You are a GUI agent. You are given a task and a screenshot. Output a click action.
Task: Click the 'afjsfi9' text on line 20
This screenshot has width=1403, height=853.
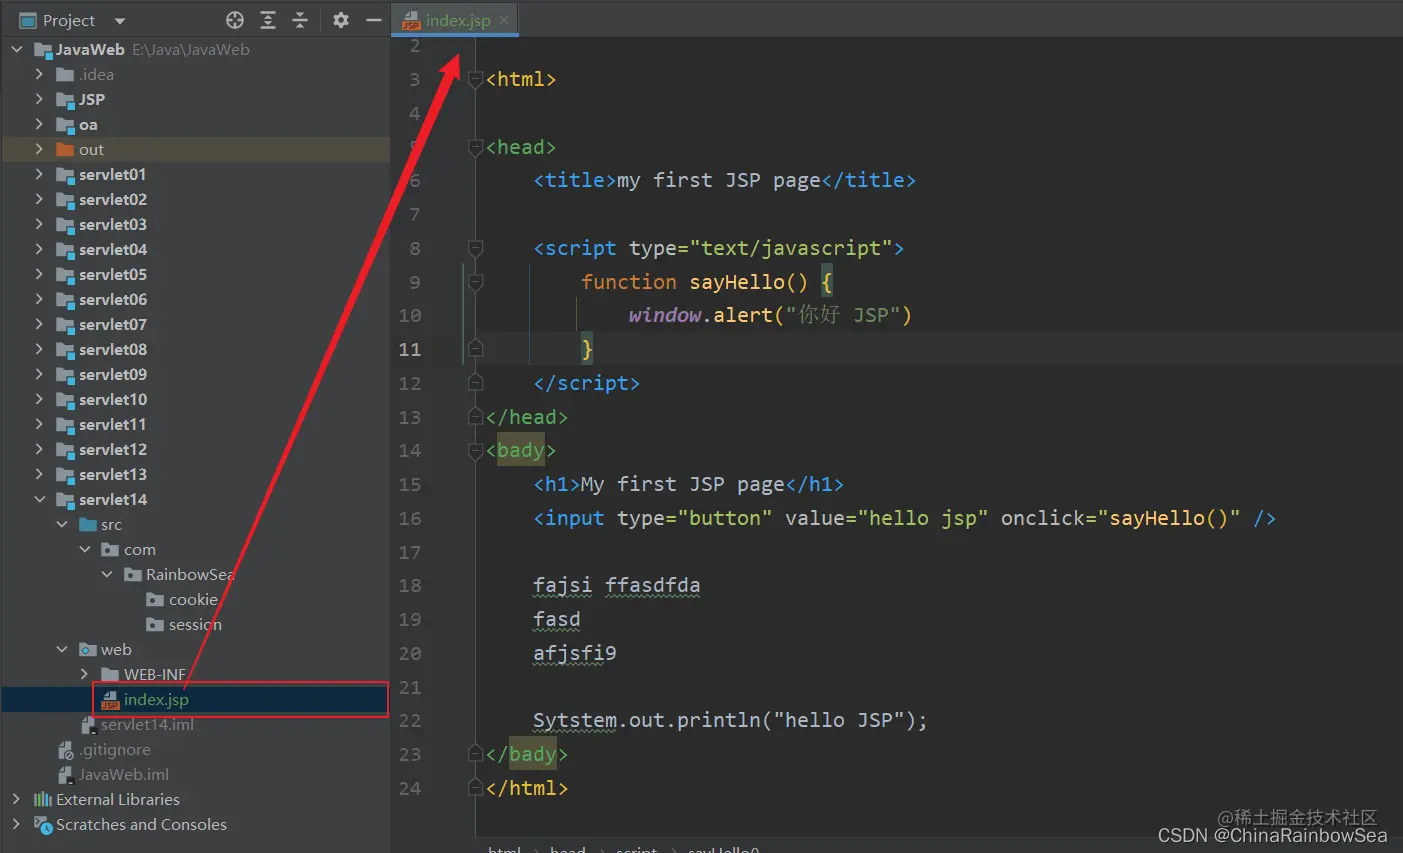pyautogui.click(x=575, y=653)
